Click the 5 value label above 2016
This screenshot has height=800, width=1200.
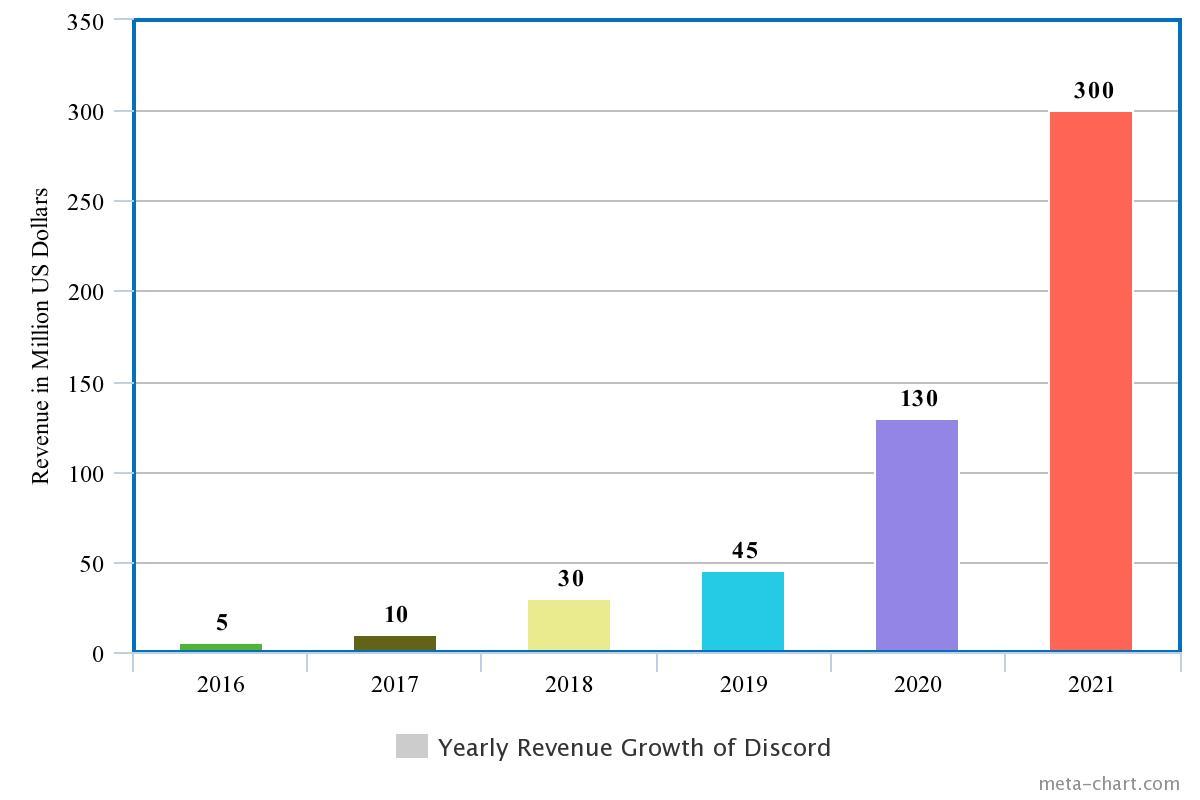(222, 622)
